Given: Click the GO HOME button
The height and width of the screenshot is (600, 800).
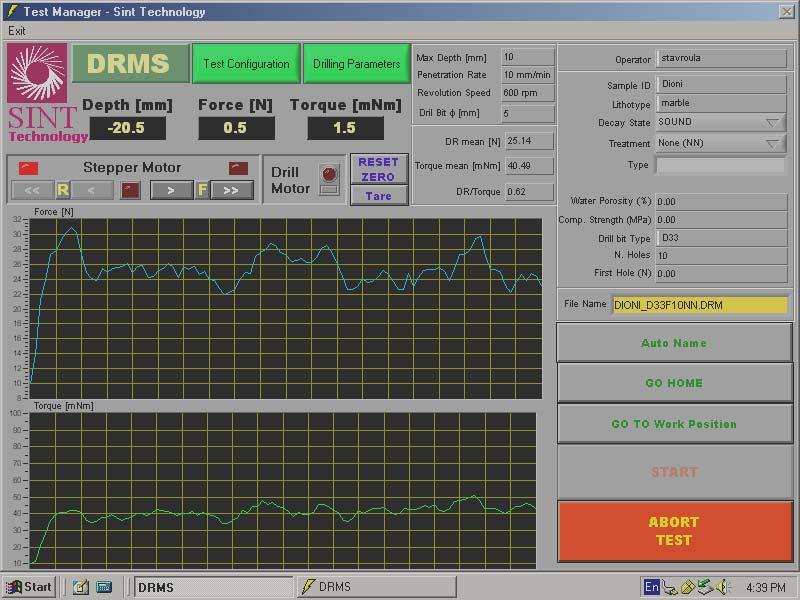Looking at the screenshot, I should (674, 383).
